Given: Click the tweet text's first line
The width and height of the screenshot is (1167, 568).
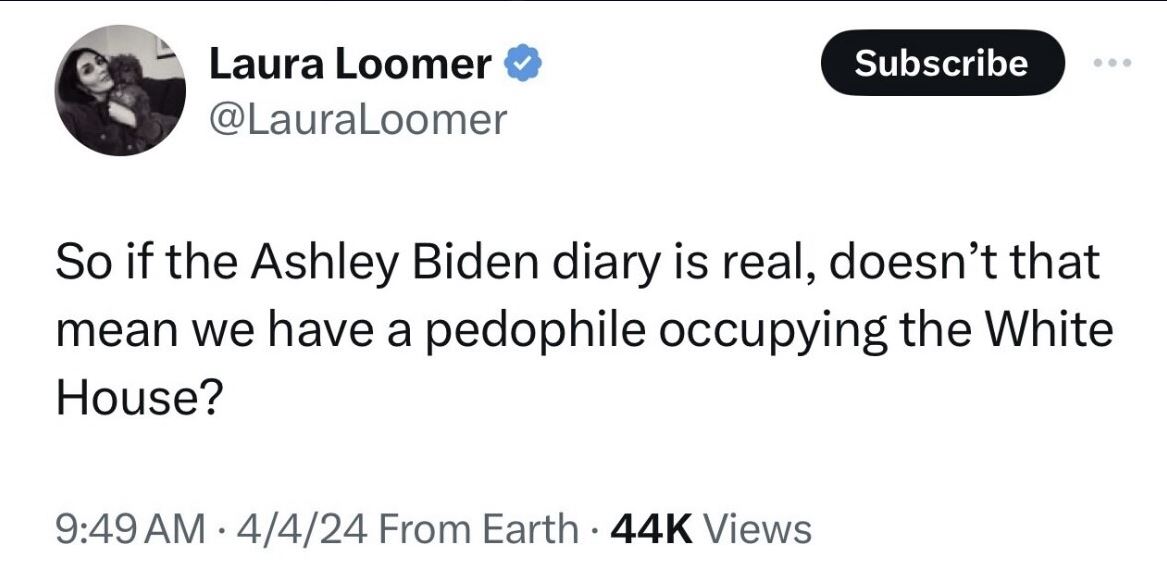Looking at the screenshot, I should [578, 262].
